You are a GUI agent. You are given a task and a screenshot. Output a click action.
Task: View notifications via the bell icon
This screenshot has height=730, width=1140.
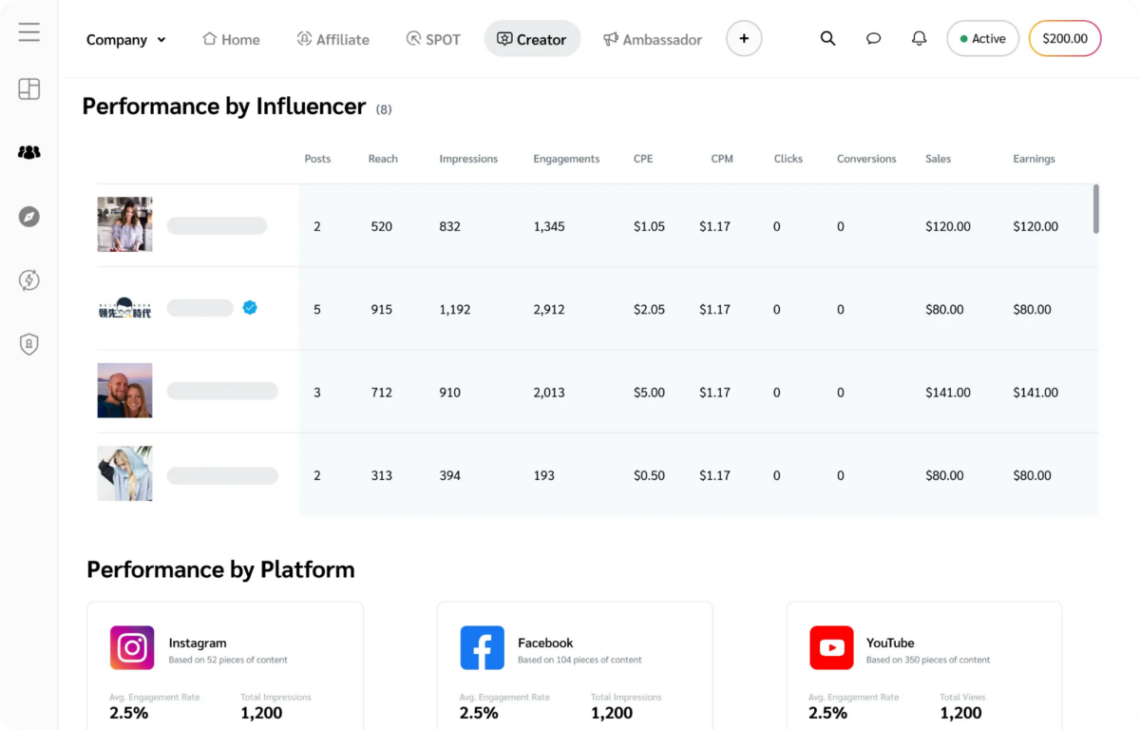[919, 38]
